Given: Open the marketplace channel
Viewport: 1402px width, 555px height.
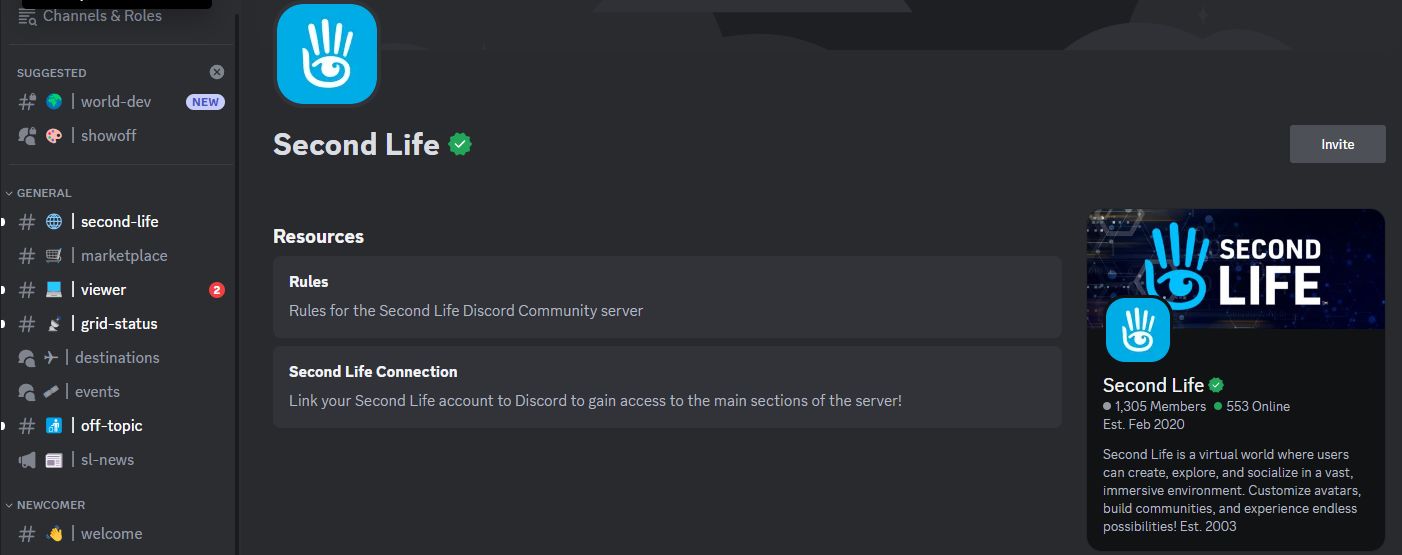Looking at the screenshot, I should pyautogui.click(x=124, y=256).
